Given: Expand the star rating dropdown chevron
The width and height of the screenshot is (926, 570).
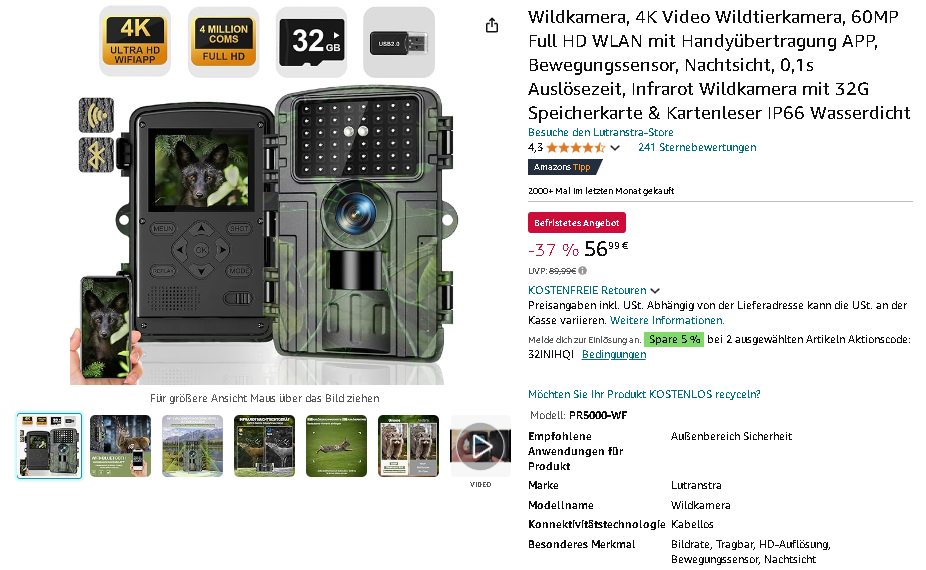Looking at the screenshot, I should (x=615, y=148).
